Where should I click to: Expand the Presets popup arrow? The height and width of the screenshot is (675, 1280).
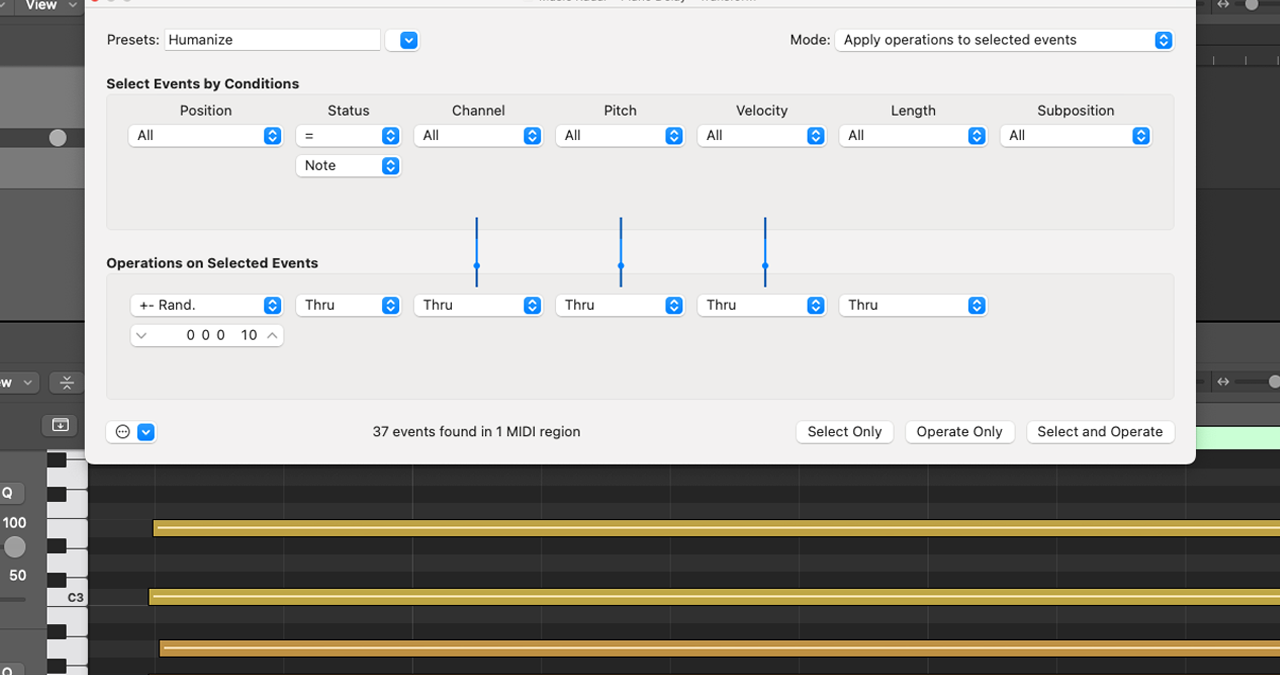tap(408, 40)
